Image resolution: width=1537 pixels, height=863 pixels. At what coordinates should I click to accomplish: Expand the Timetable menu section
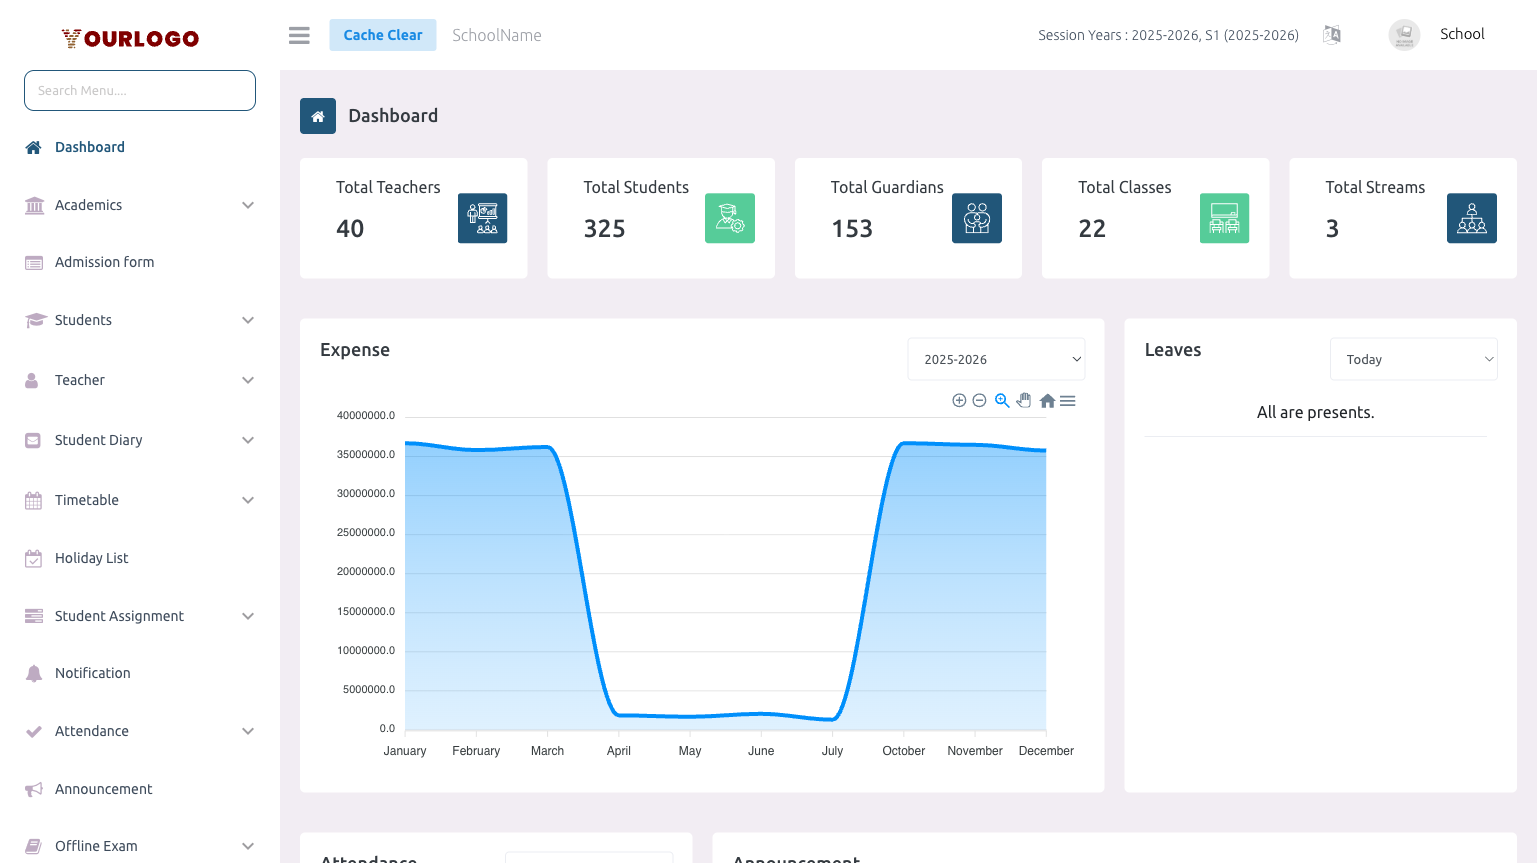tap(140, 500)
